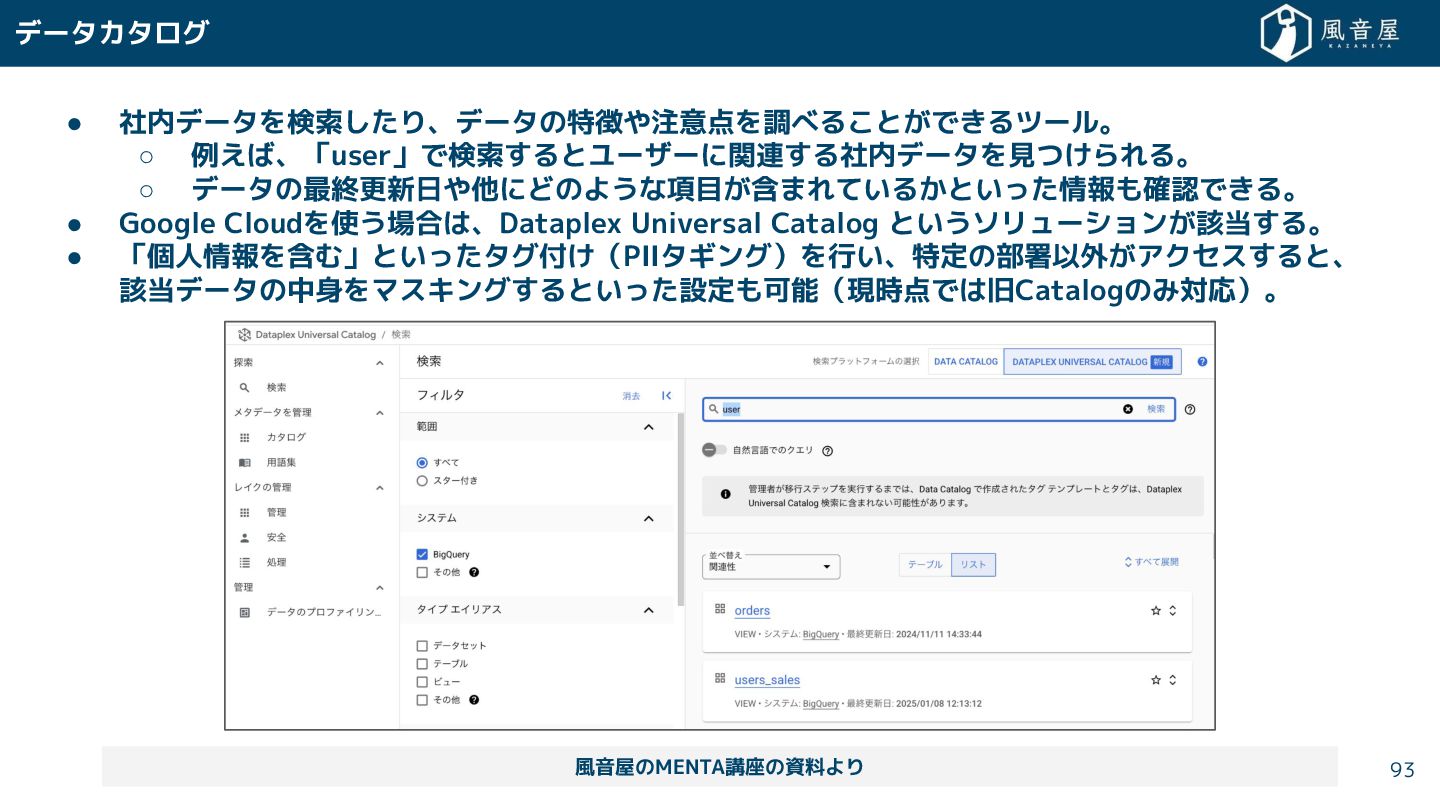1440x810 pixels.
Task: Collapse the 探索 sidebar section
Action: click(379, 363)
